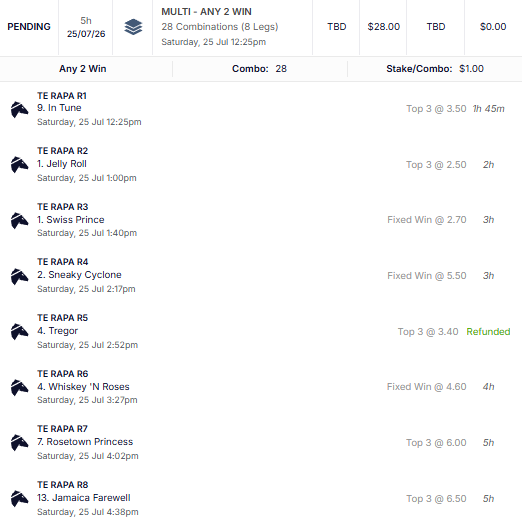Click the green Refunded status label
This screenshot has width=522, height=523.
[x=488, y=332]
